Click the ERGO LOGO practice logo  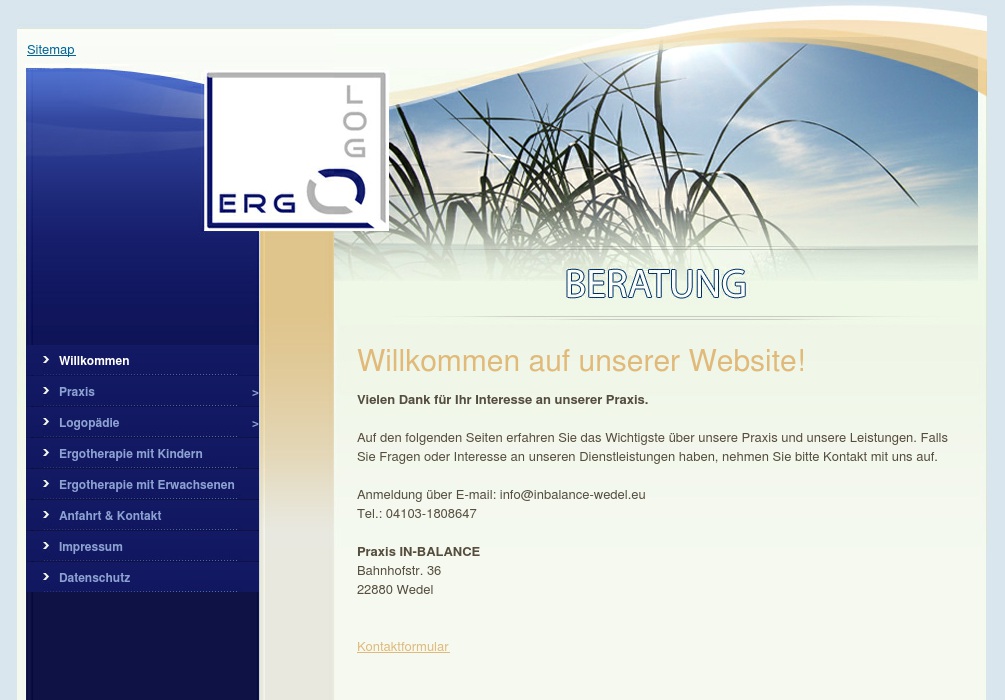(x=296, y=151)
